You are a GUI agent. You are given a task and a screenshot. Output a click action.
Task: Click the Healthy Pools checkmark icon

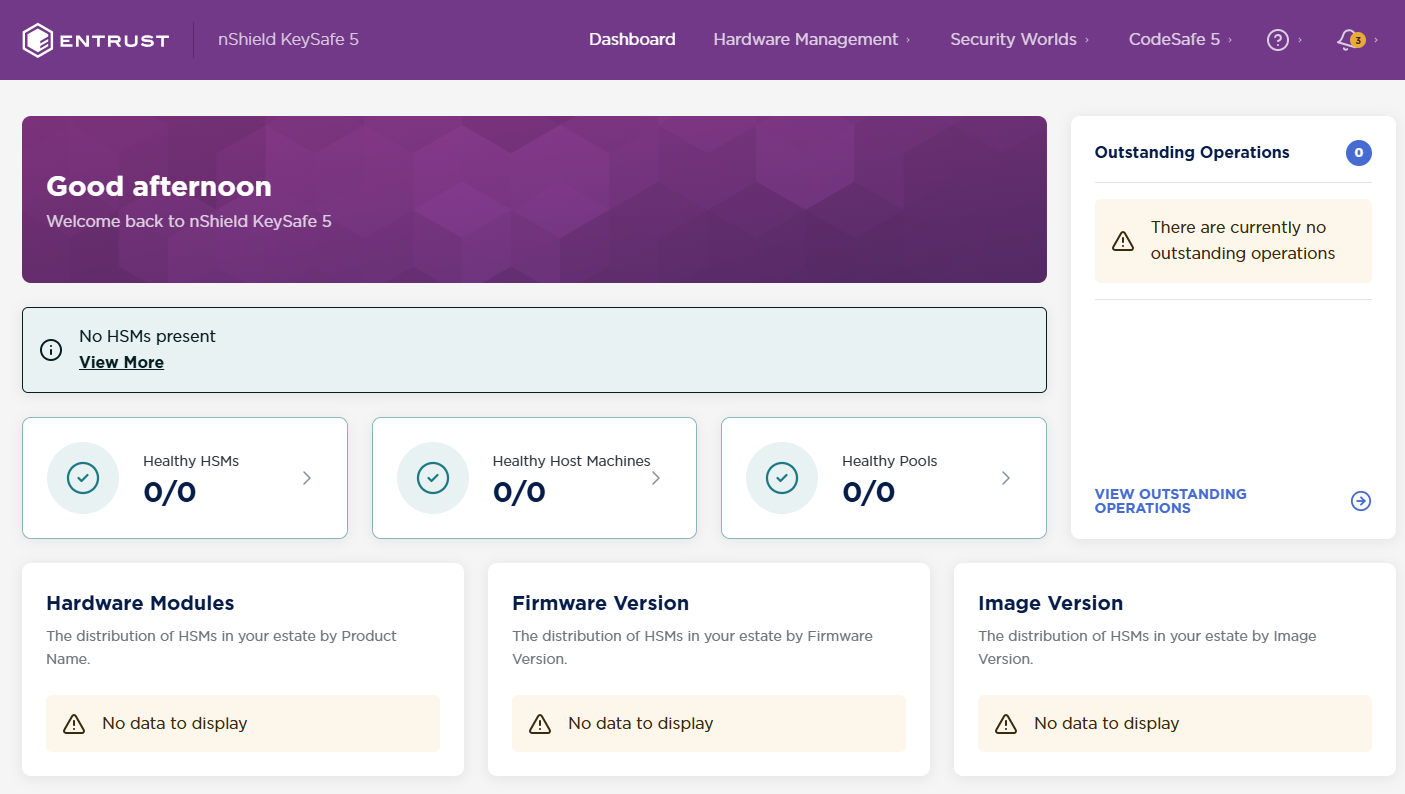[782, 478]
